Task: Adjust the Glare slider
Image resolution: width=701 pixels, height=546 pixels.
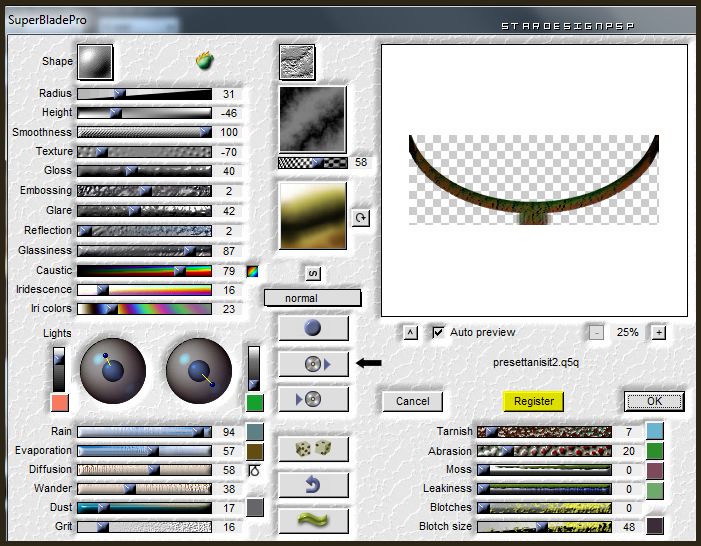Action: click(144, 211)
